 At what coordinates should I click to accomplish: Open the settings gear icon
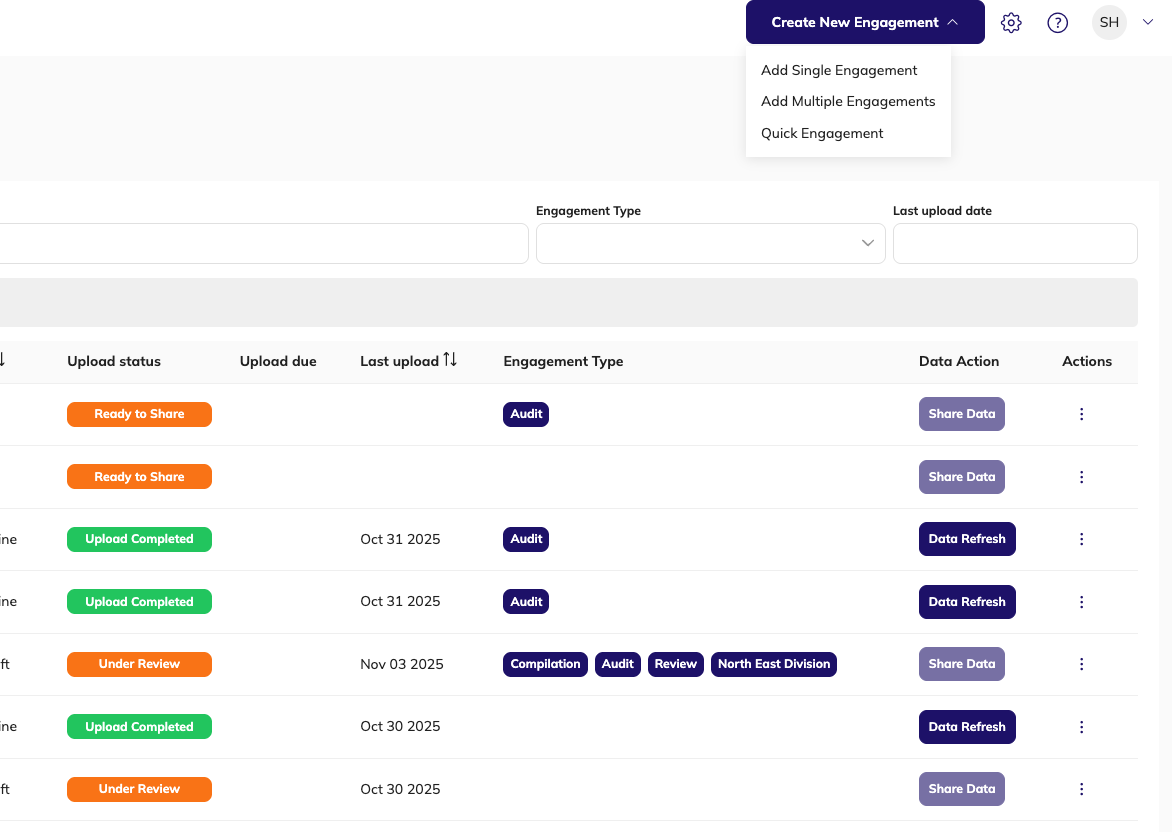[1011, 23]
